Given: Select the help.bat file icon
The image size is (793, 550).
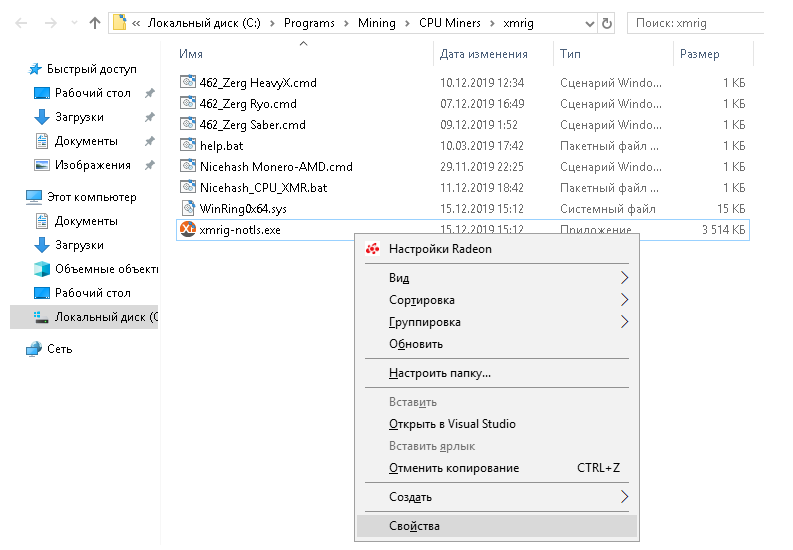Looking at the screenshot, I should click(188, 145).
